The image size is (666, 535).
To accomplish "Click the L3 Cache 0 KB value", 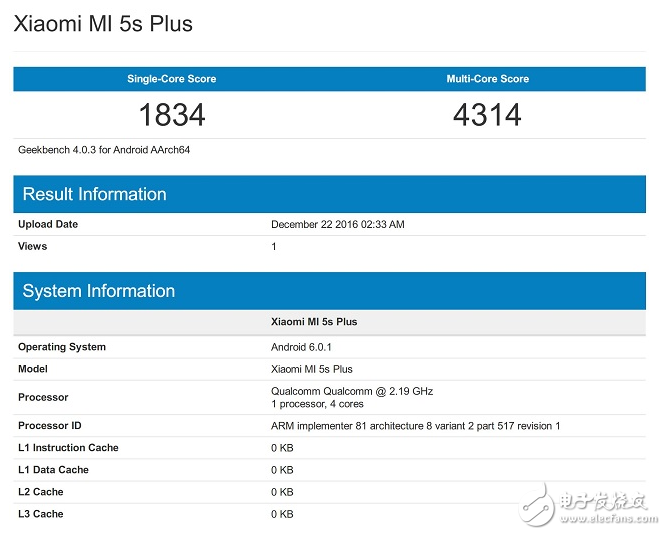I will (282, 514).
